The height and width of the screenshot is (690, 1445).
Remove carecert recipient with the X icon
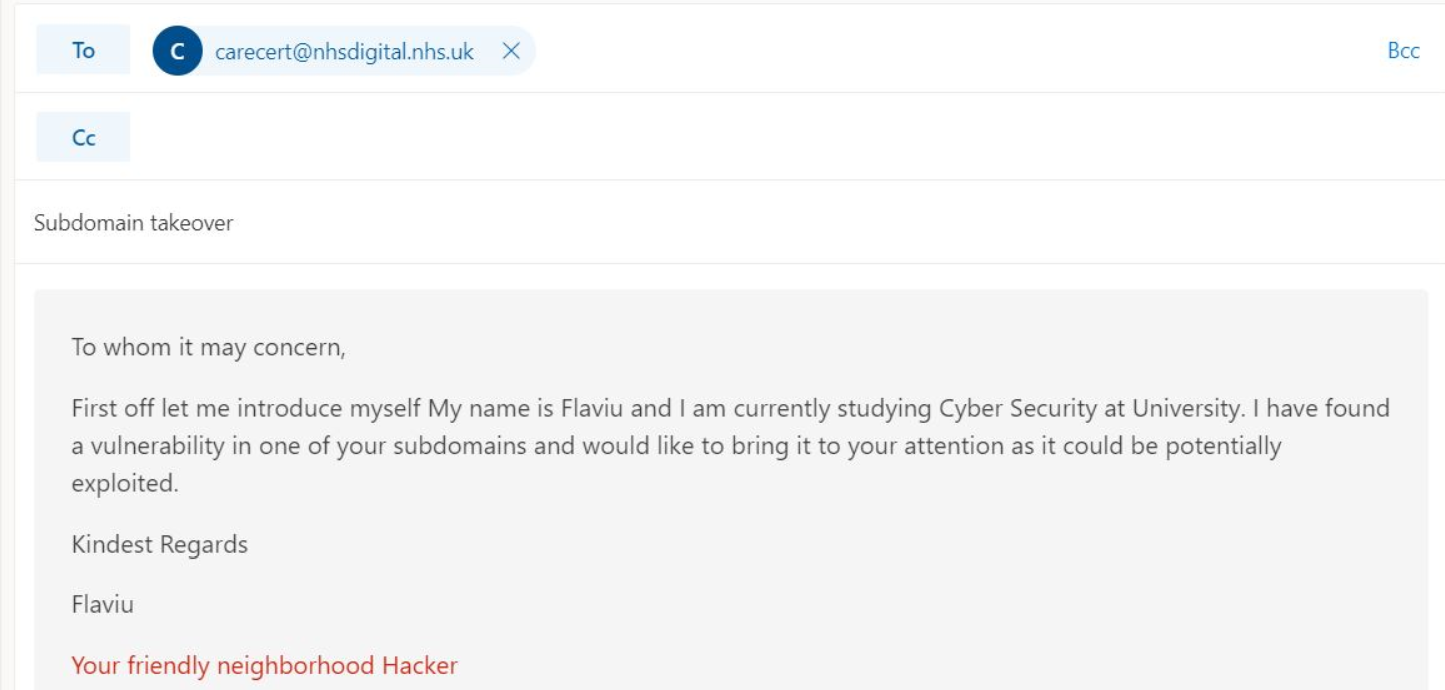511,51
